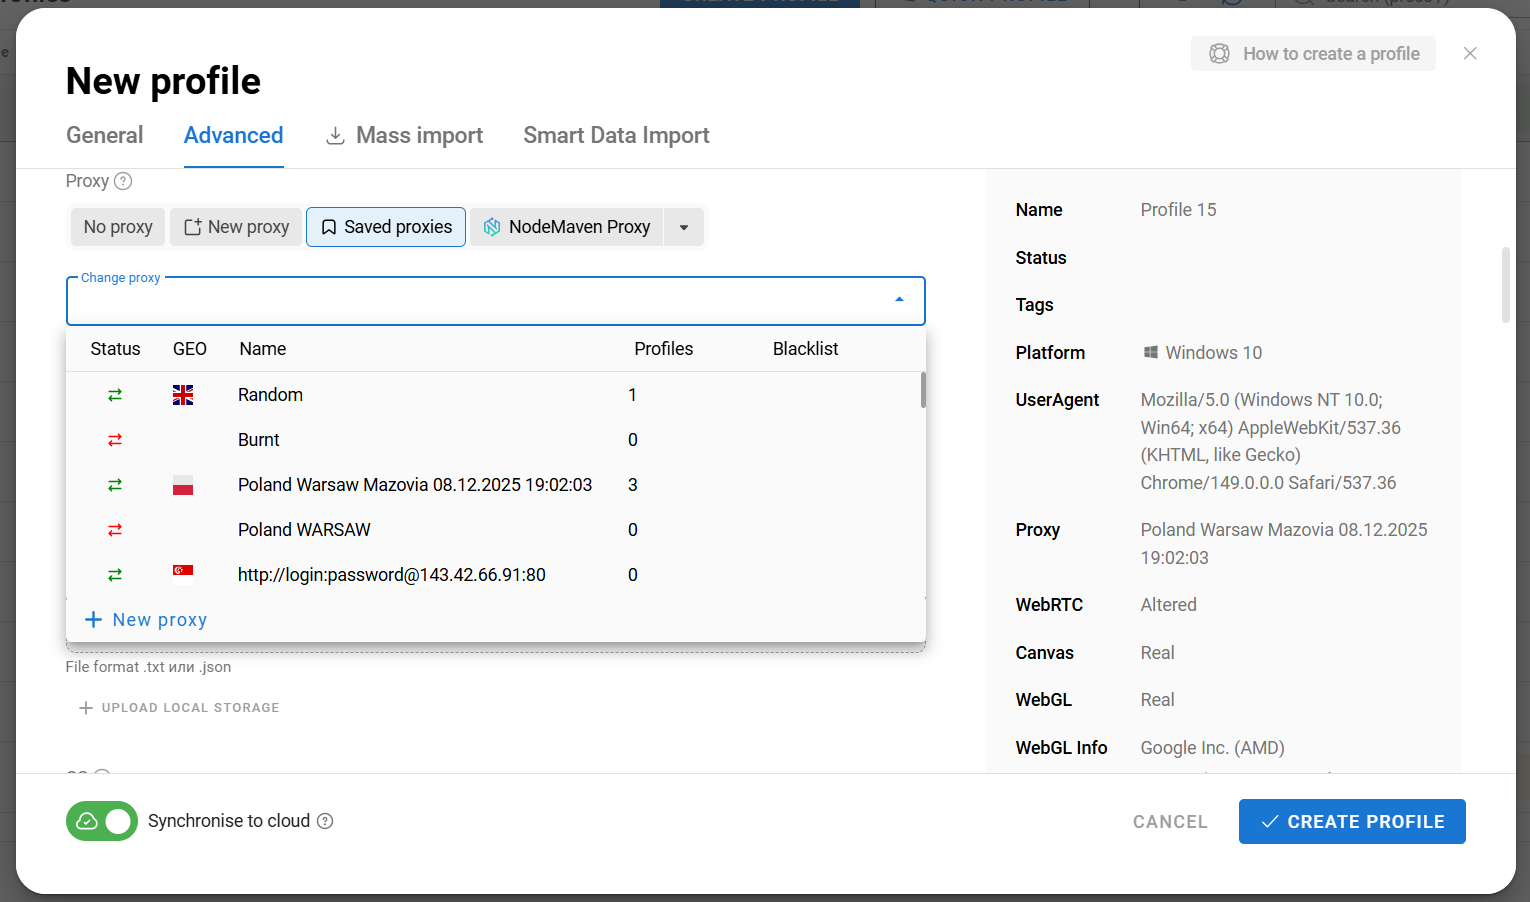This screenshot has width=1530, height=902.
Task: Click the proxy list scrollbar
Action: click(x=923, y=390)
